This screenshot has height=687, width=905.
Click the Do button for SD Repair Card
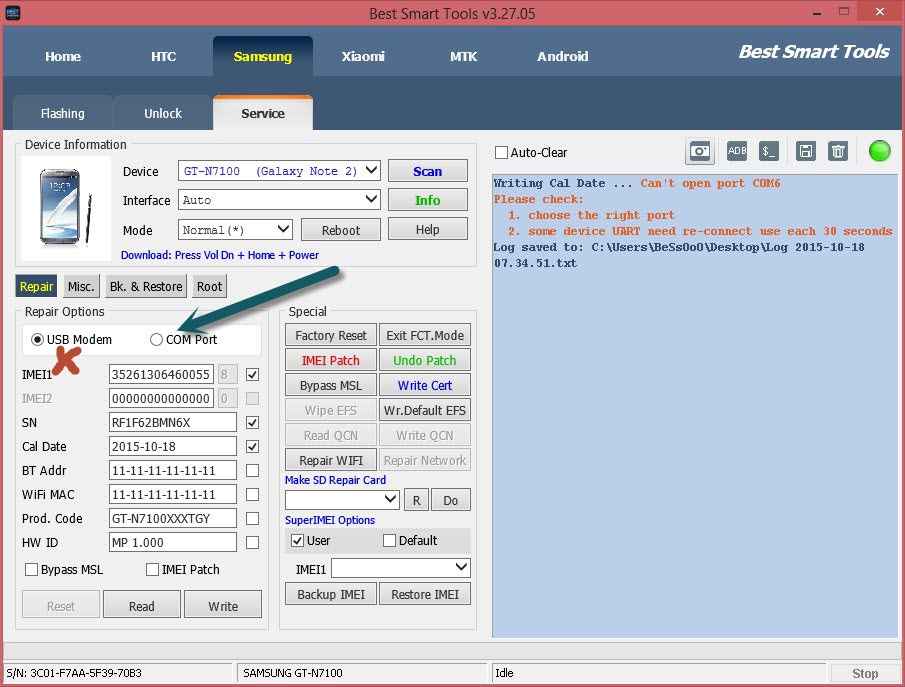451,500
